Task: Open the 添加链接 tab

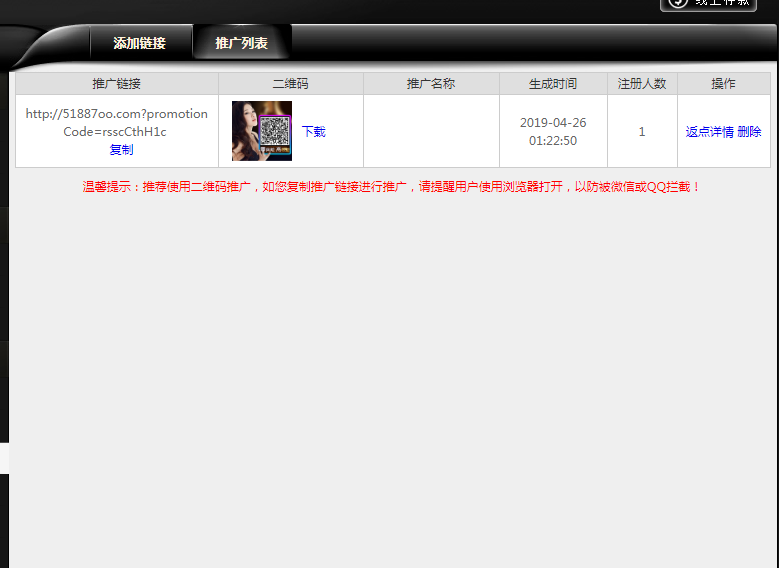Action: pyautogui.click(x=139, y=44)
